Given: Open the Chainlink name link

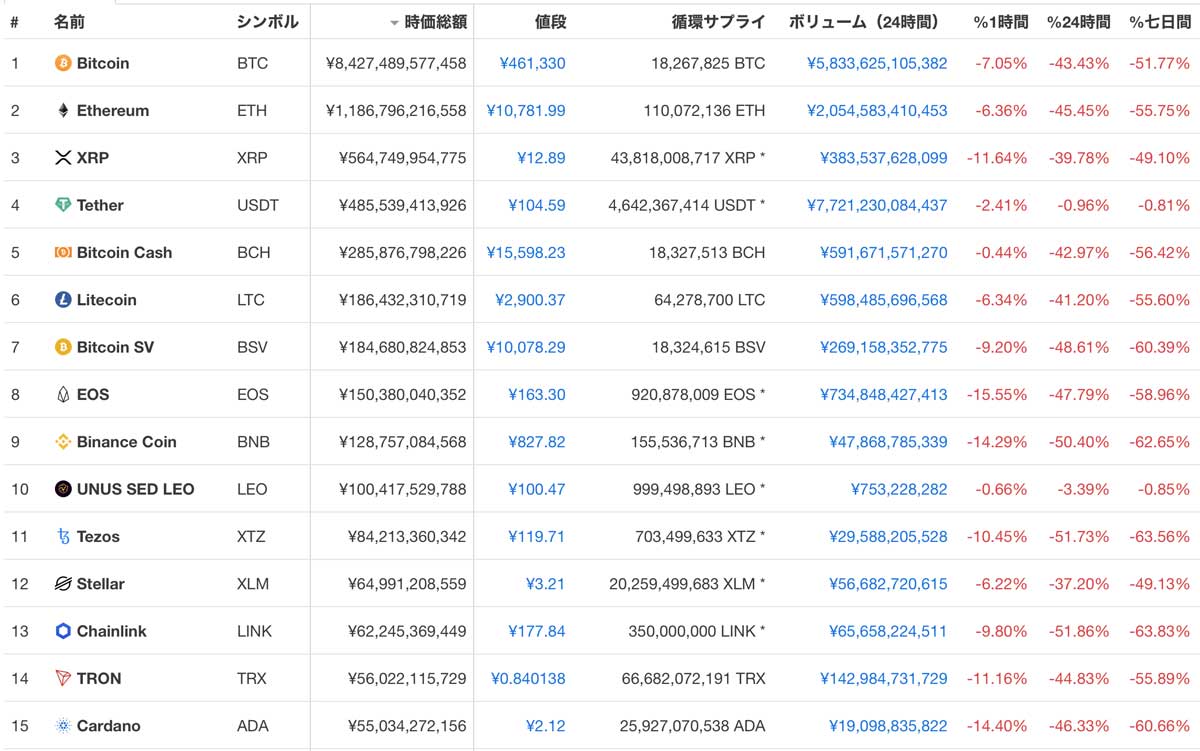Looking at the screenshot, I should 112,631.
